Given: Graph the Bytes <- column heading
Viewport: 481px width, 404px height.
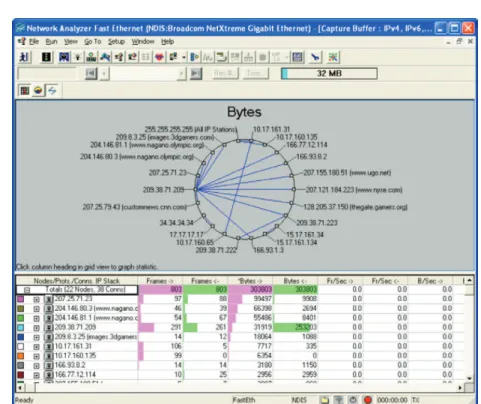Looking at the screenshot, I should (x=295, y=281).
